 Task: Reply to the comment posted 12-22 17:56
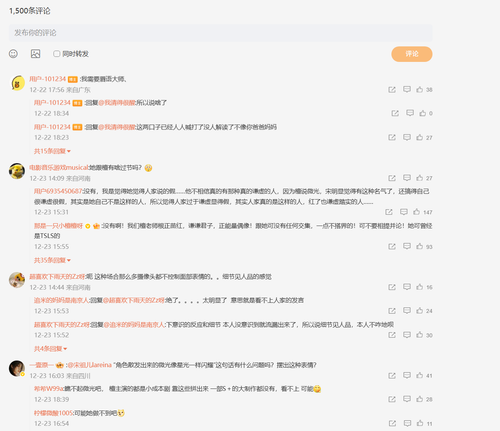(x=407, y=89)
